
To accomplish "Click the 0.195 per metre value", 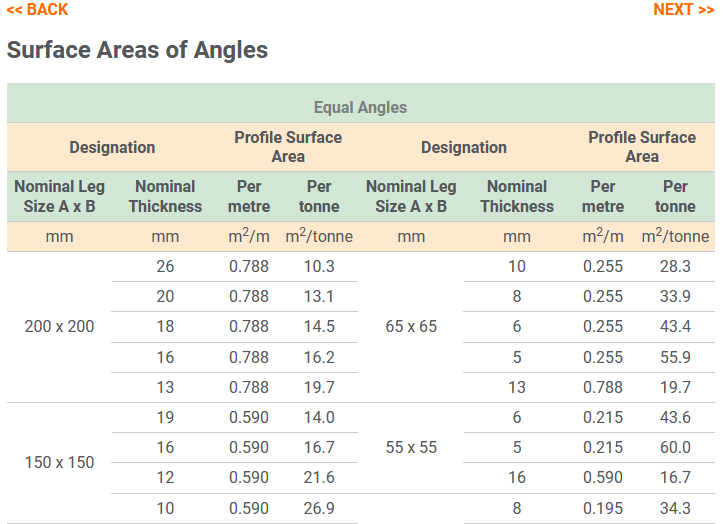I will coord(603,509).
